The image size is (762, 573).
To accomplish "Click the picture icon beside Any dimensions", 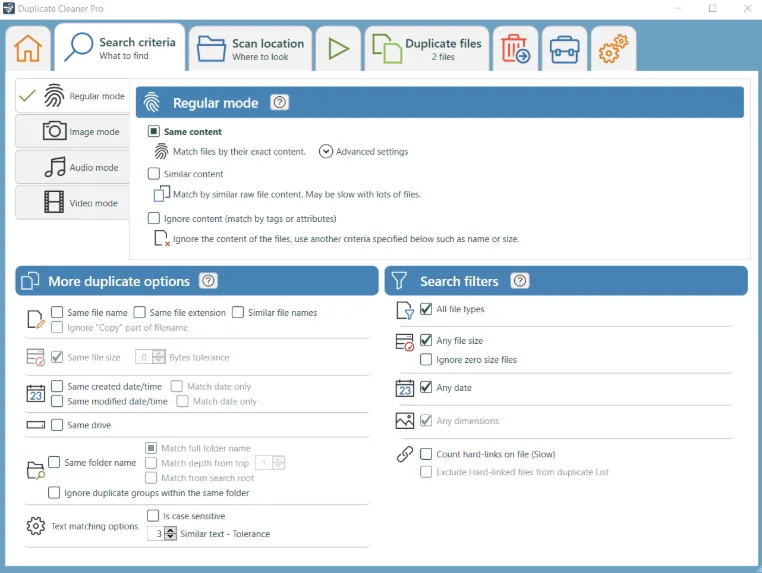I will click(405, 421).
